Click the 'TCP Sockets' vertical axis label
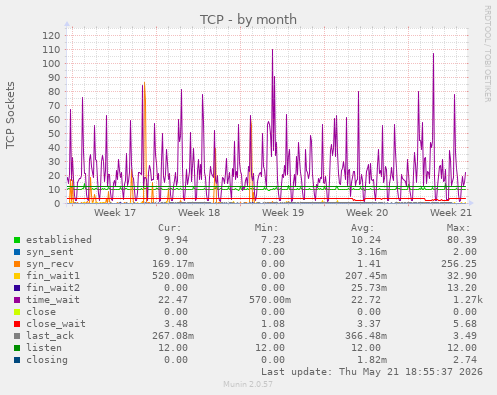497x395 pixels. 10,115
